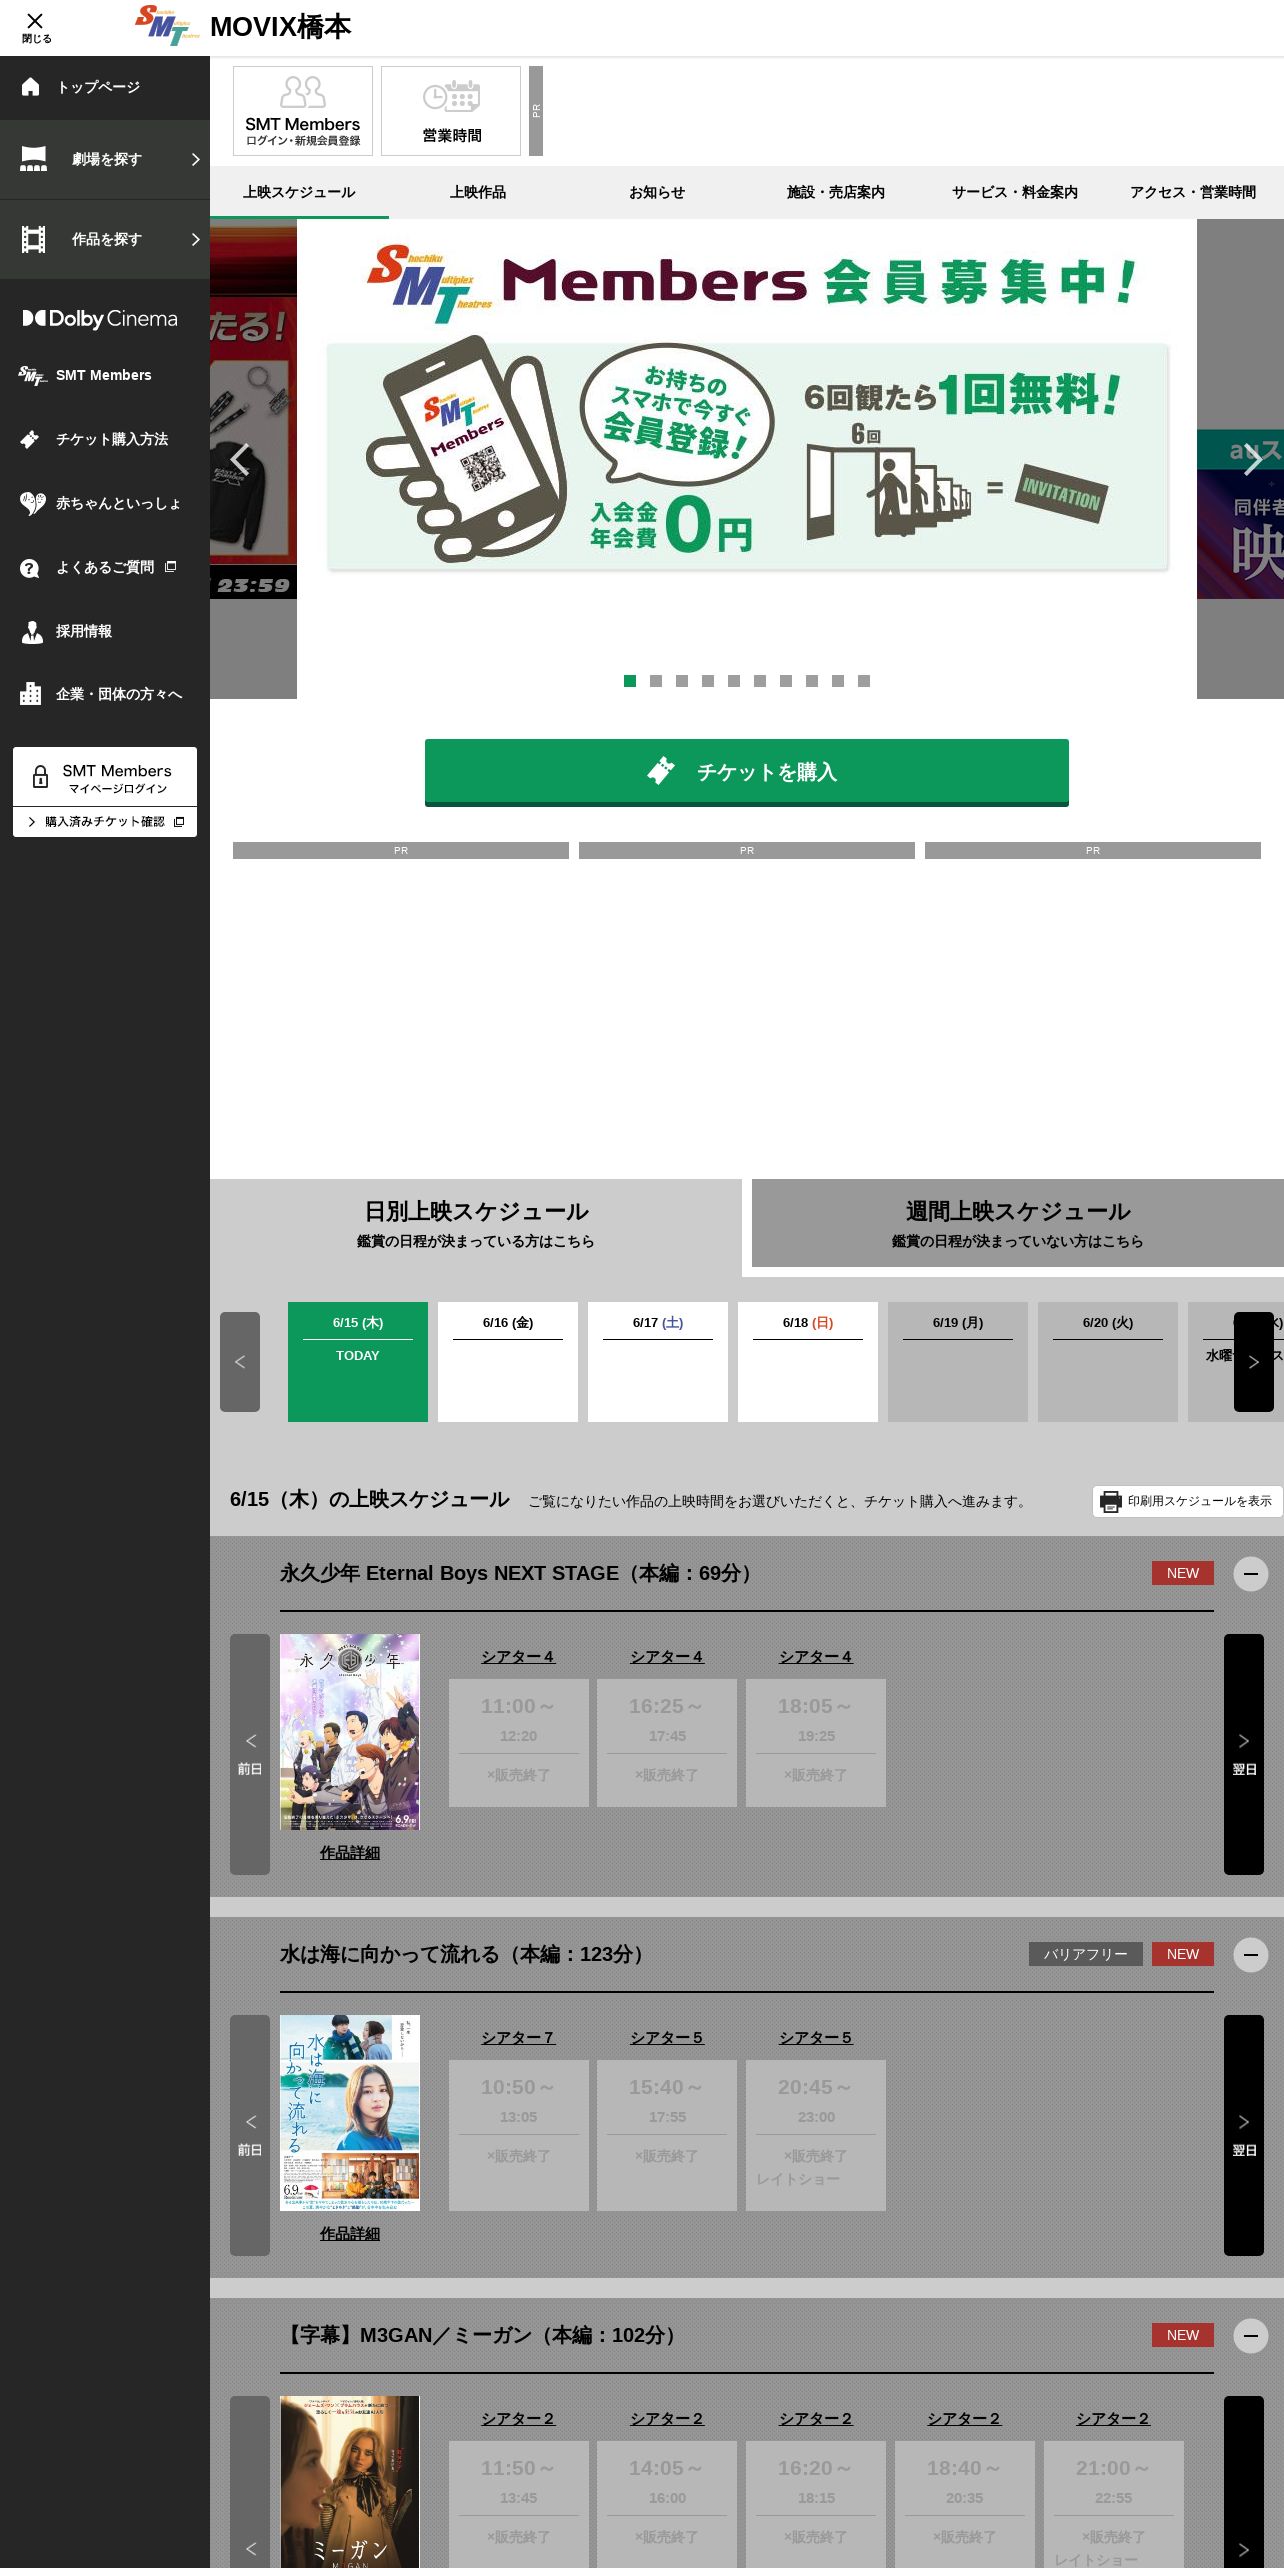The height and width of the screenshot is (2568, 1284).
Task: Open 作品詳細 under 水は海に向かって流れる poster
Action: tap(350, 2234)
